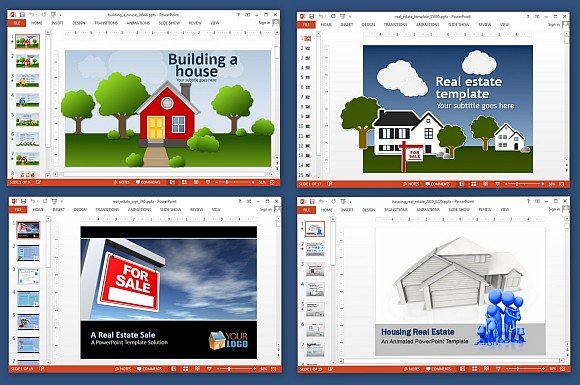Toggle COMMENTS pane in real estate template window
580x385 pixels.
[438, 184]
